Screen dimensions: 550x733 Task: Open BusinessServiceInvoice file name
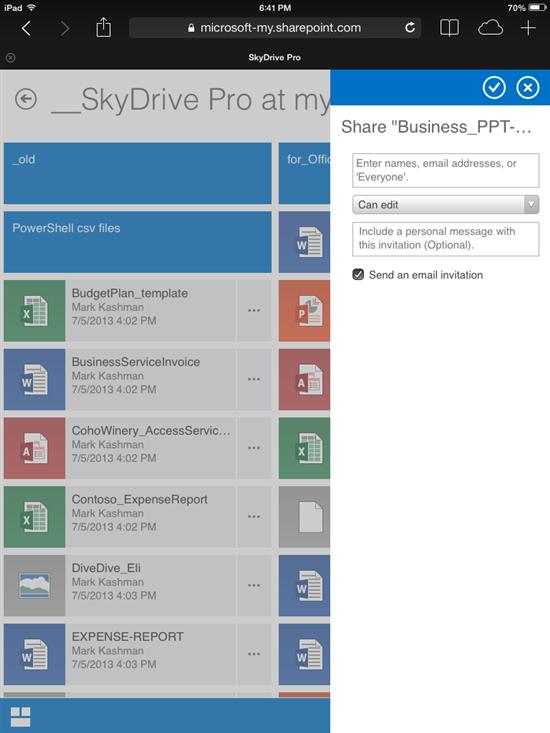[x=136, y=362]
